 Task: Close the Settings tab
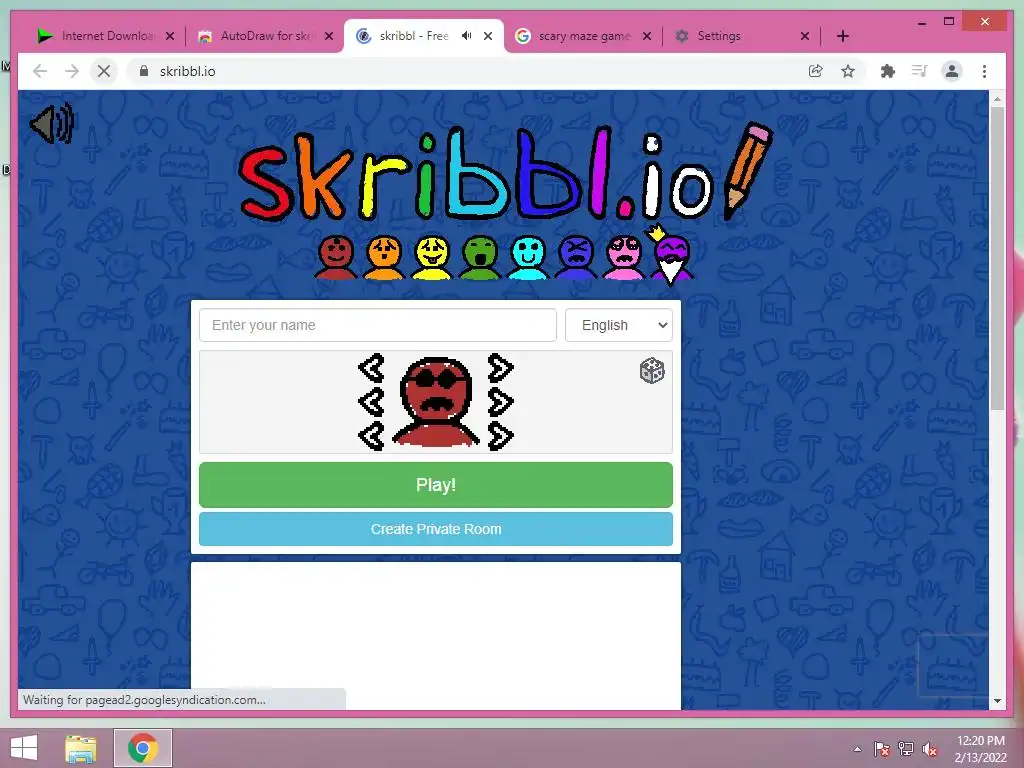(x=805, y=36)
